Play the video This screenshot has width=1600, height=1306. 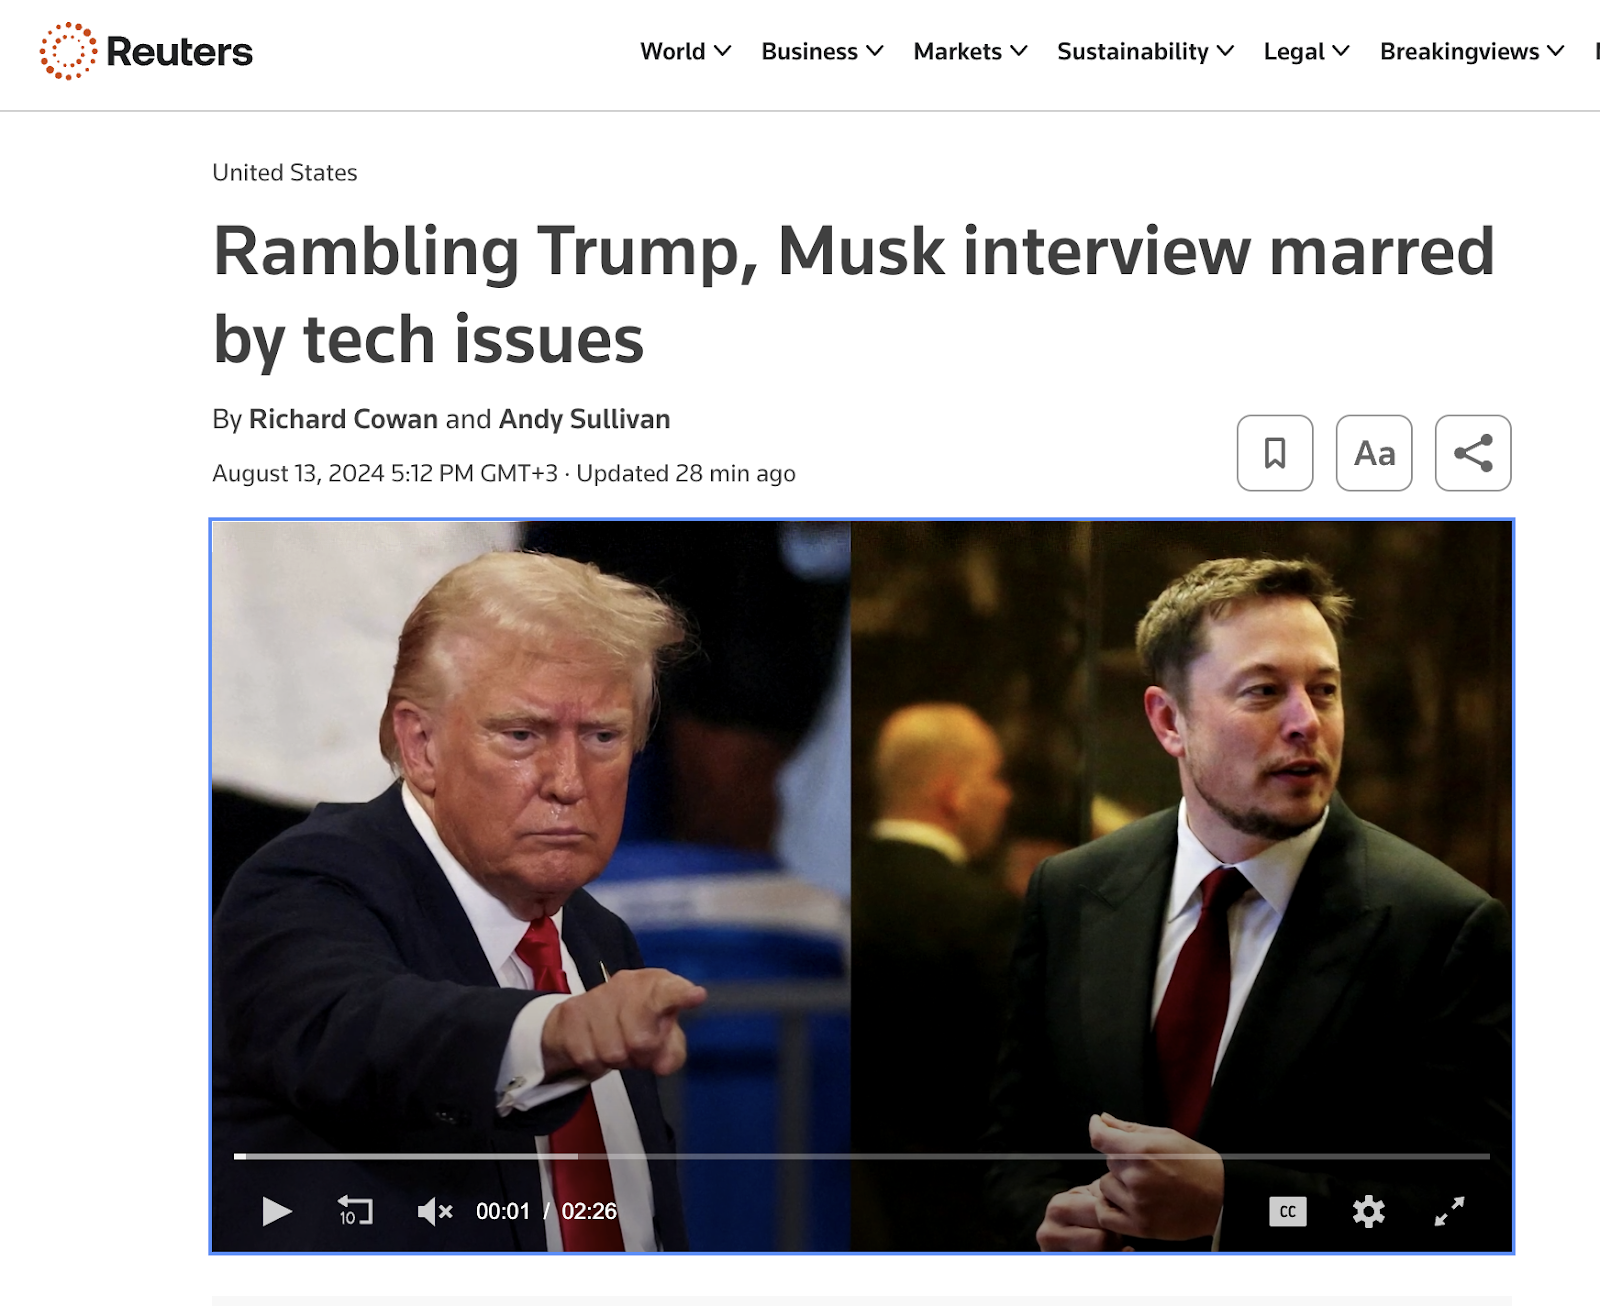coord(276,1211)
